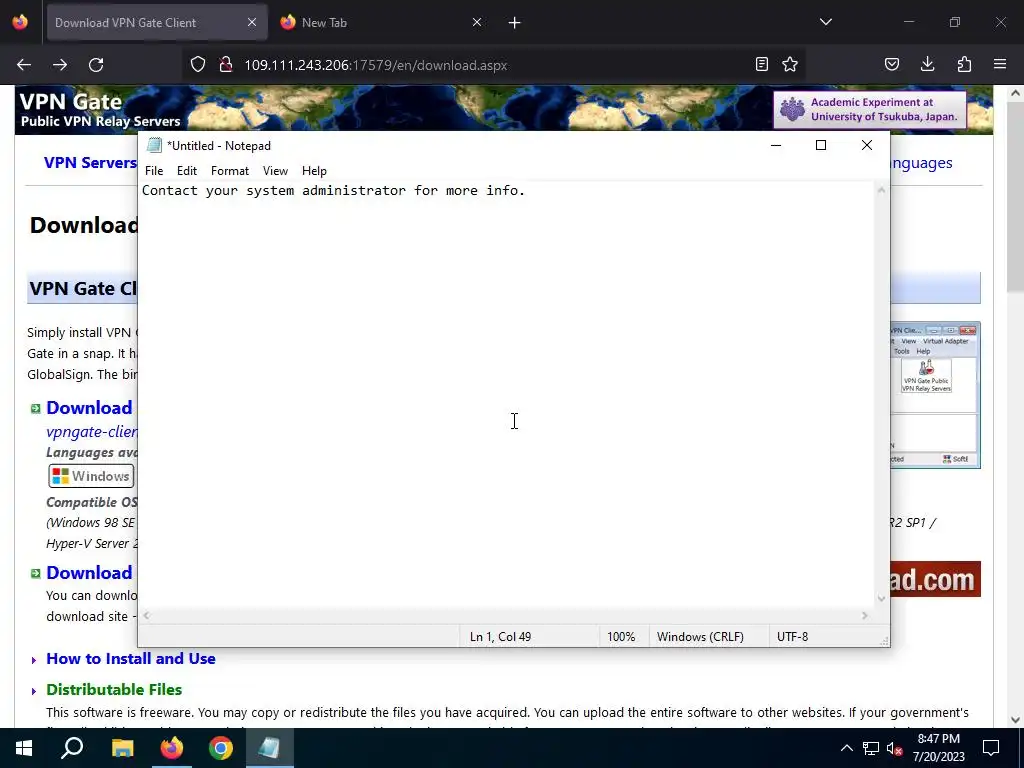Open the extensions puzzle icon
The height and width of the screenshot is (768, 1024).
[964, 64]
